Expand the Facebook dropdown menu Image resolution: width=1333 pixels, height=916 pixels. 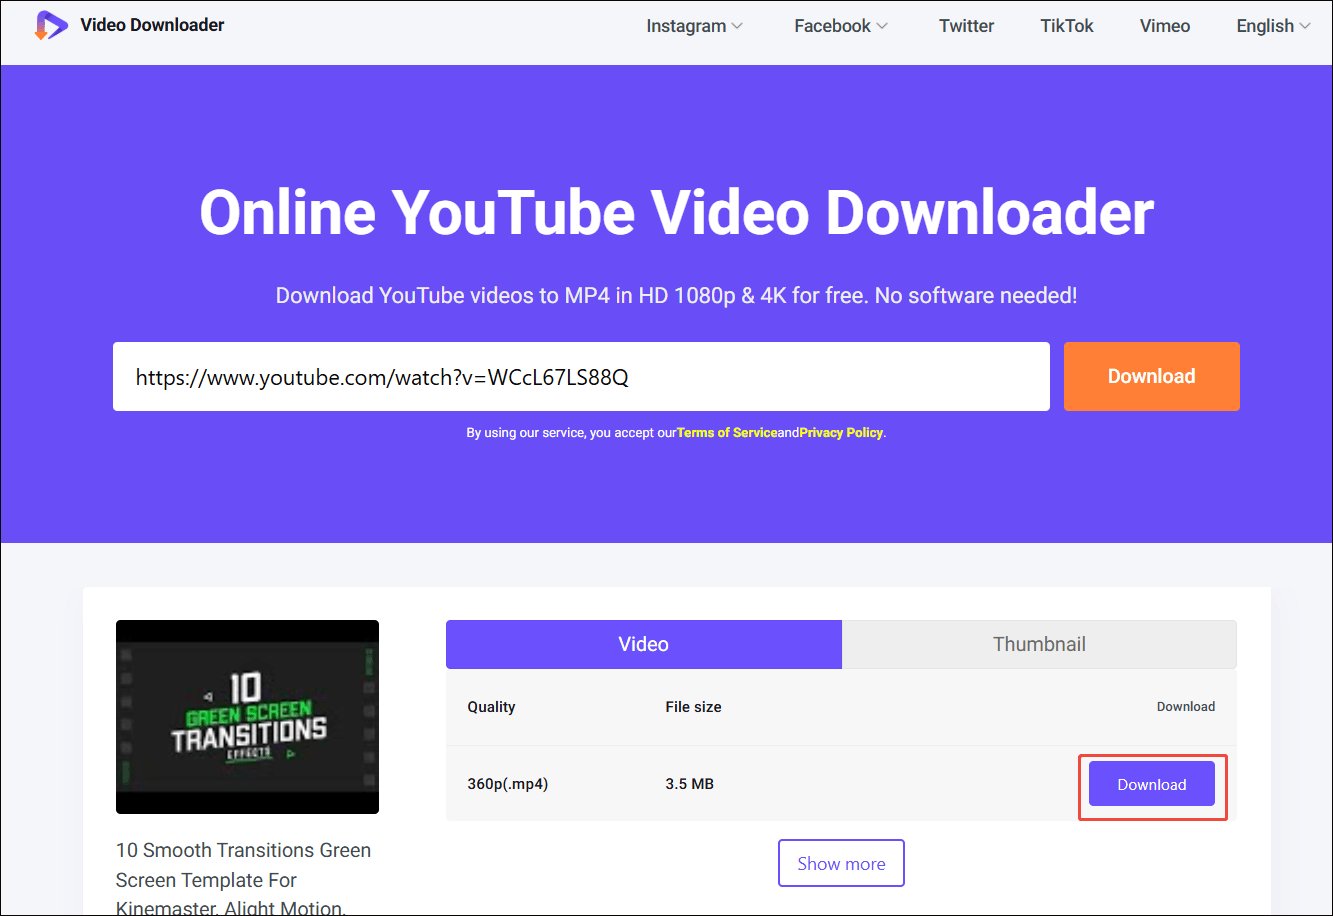coord(841,26)
